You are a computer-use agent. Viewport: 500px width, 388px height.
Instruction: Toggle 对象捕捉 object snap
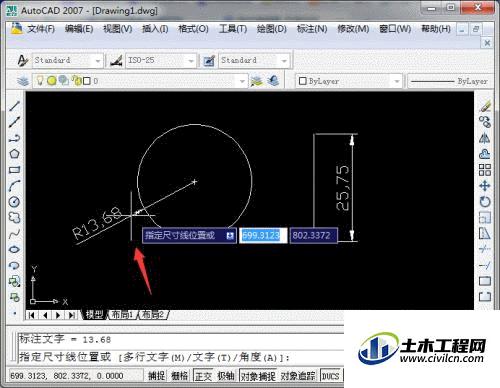tap(258, 376)
